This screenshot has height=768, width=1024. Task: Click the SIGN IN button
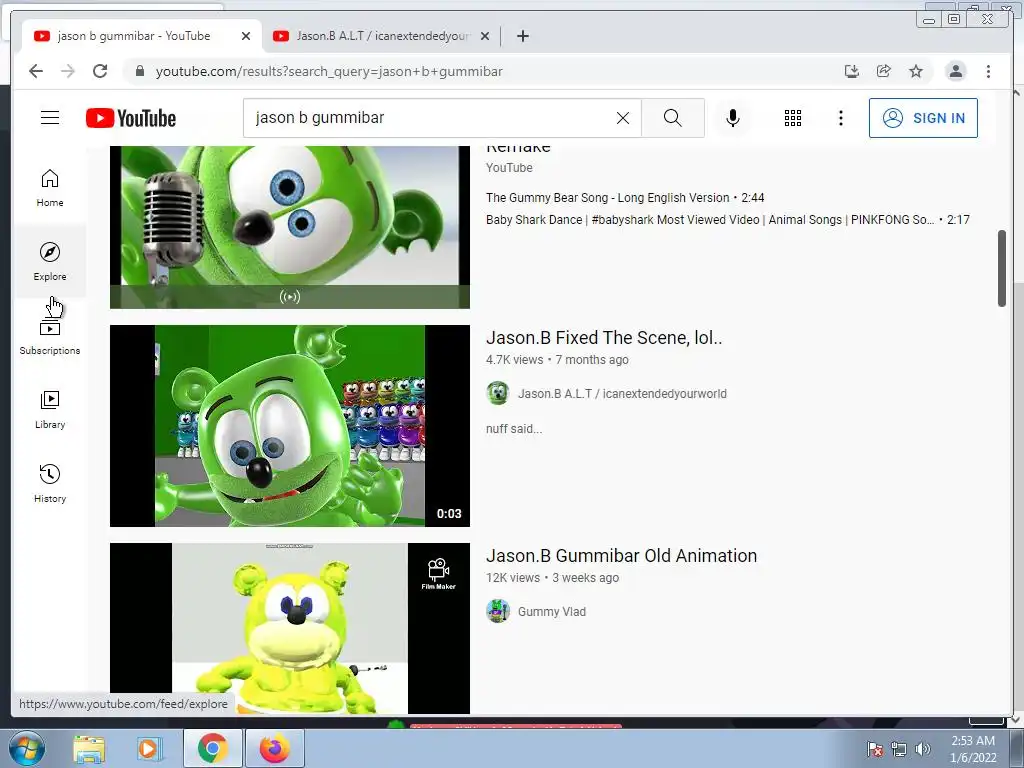[x=923, y=118]
